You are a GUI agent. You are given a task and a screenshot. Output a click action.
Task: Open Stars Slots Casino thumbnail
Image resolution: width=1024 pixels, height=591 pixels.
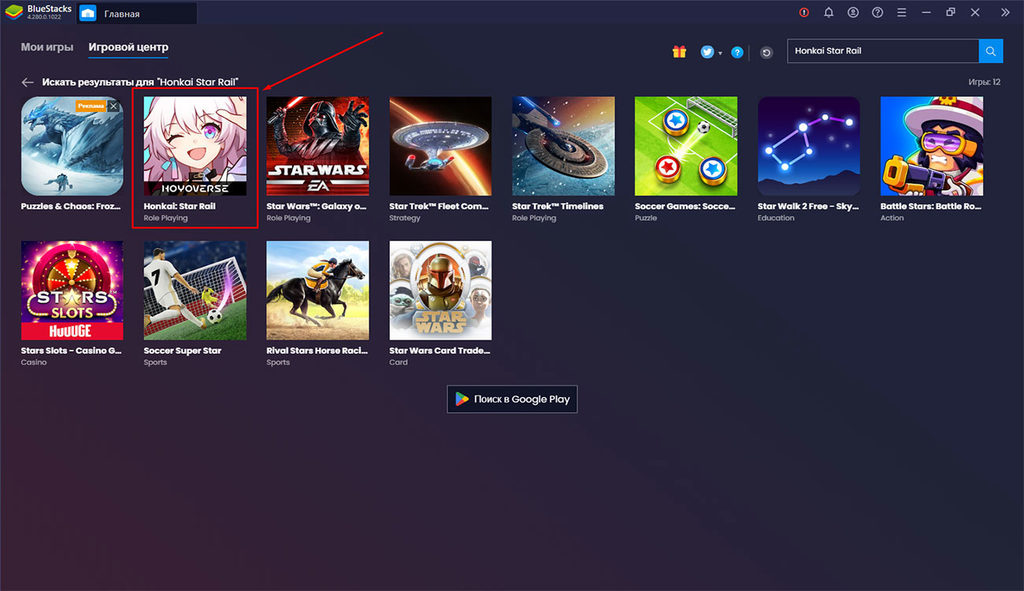72,291
